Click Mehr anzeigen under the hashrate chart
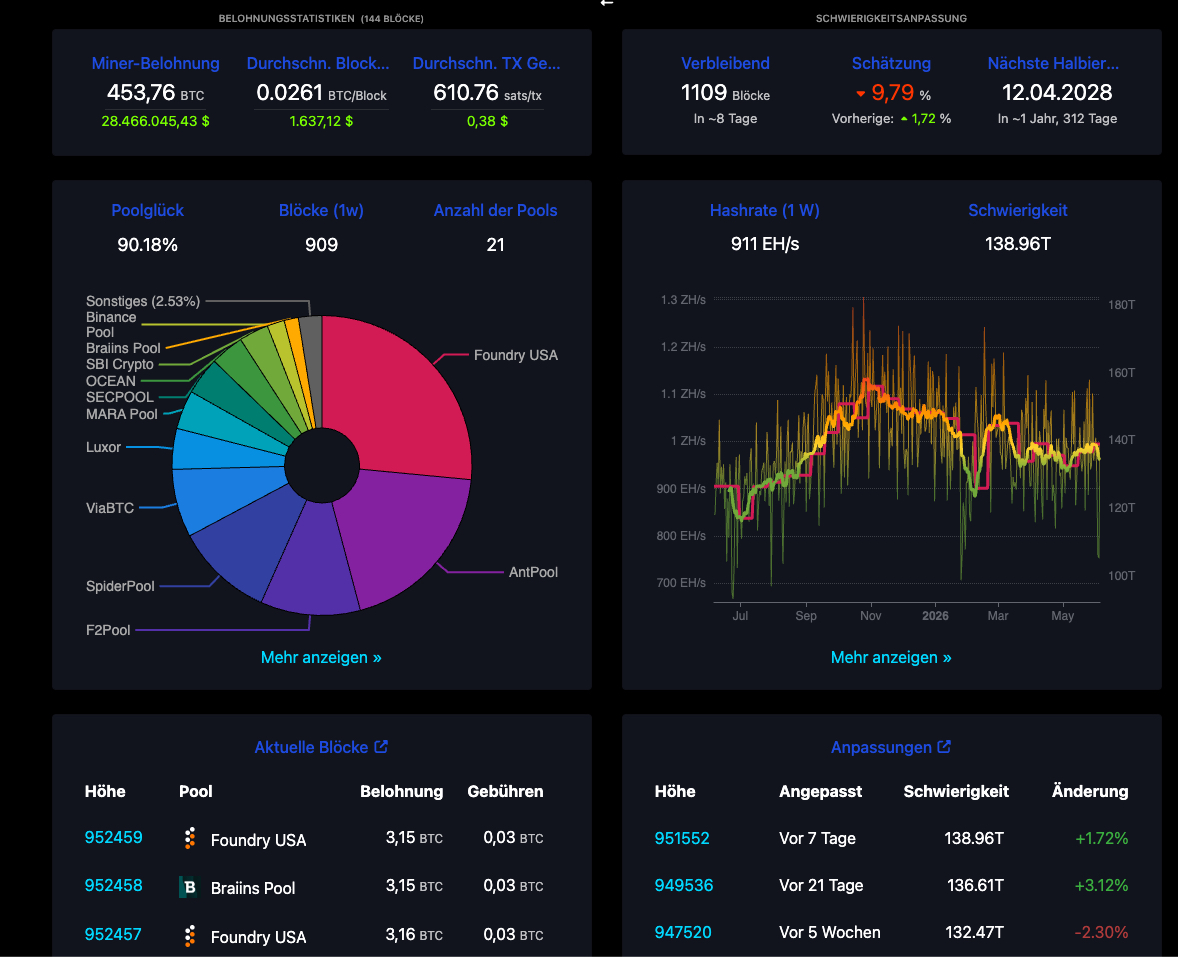The height and width of the screenshot is (957, 1178). 891,657
